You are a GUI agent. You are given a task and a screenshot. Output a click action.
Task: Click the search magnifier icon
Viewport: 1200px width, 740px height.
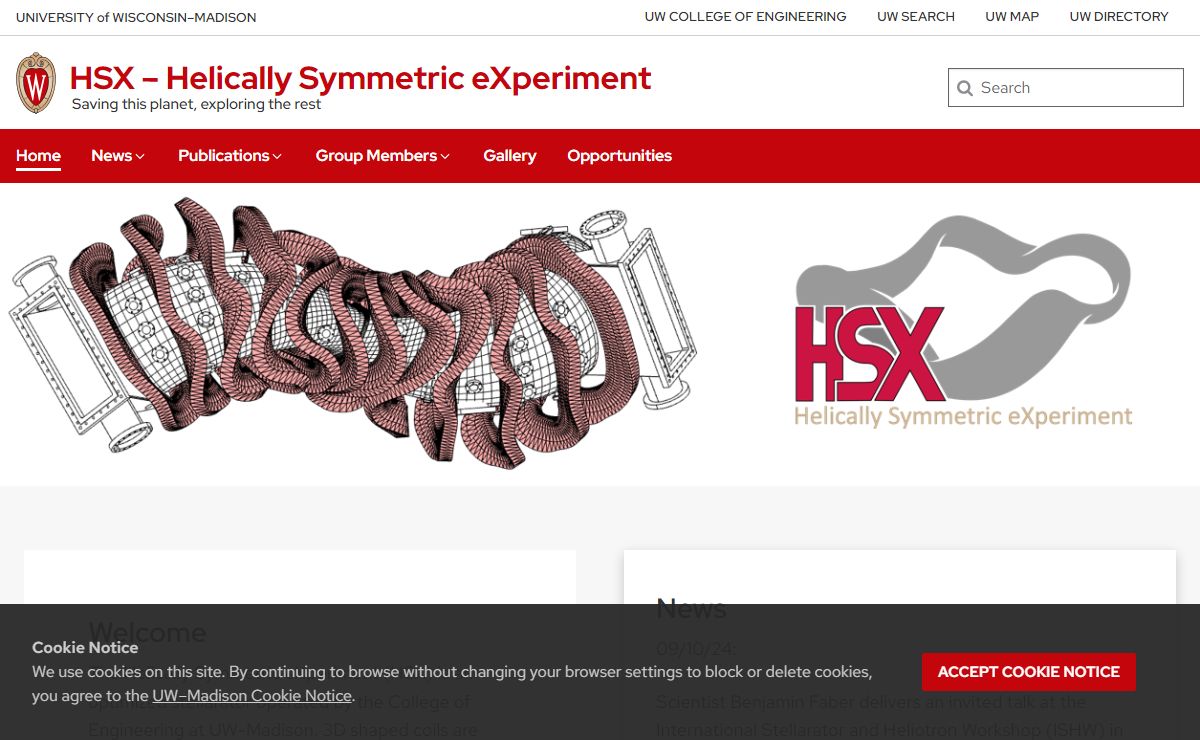coord(965,88)
